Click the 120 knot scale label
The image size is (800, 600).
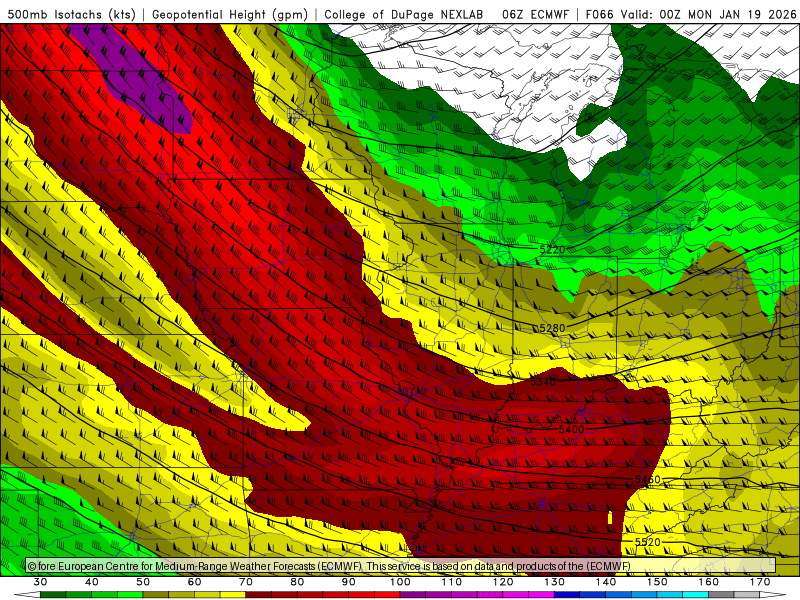[x=503, y=582]
